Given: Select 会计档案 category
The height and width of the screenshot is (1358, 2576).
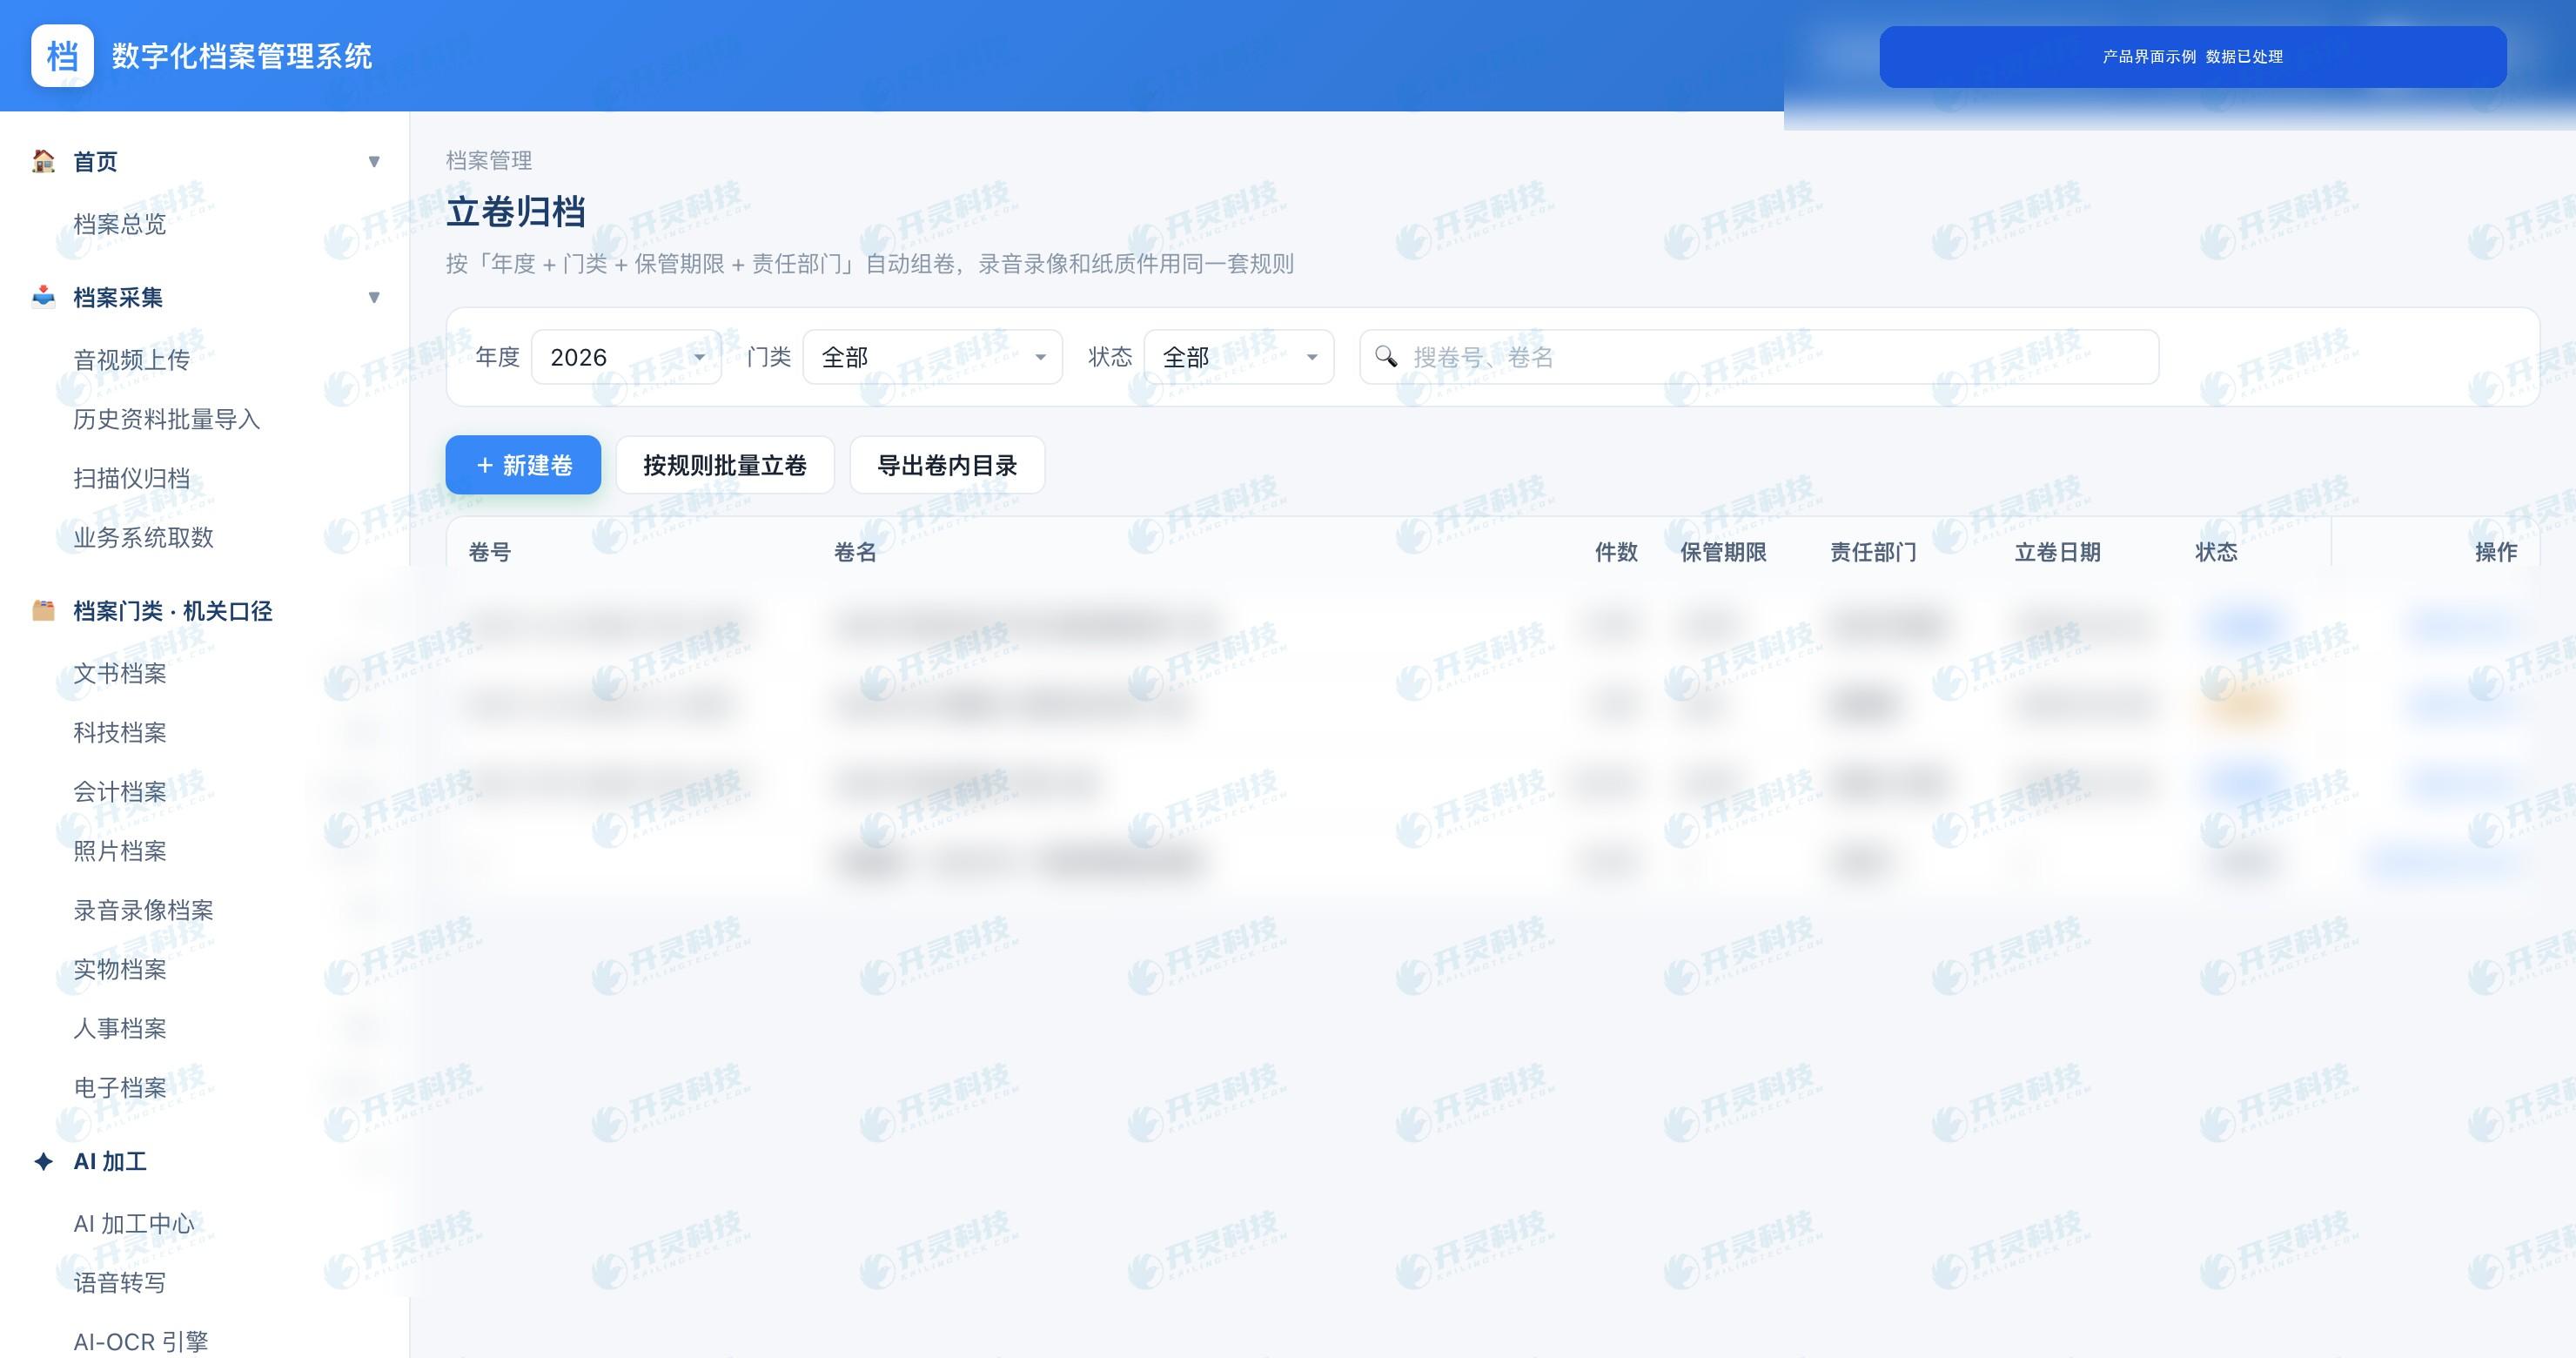Looking at the screenshot, I should click(120, 791).
